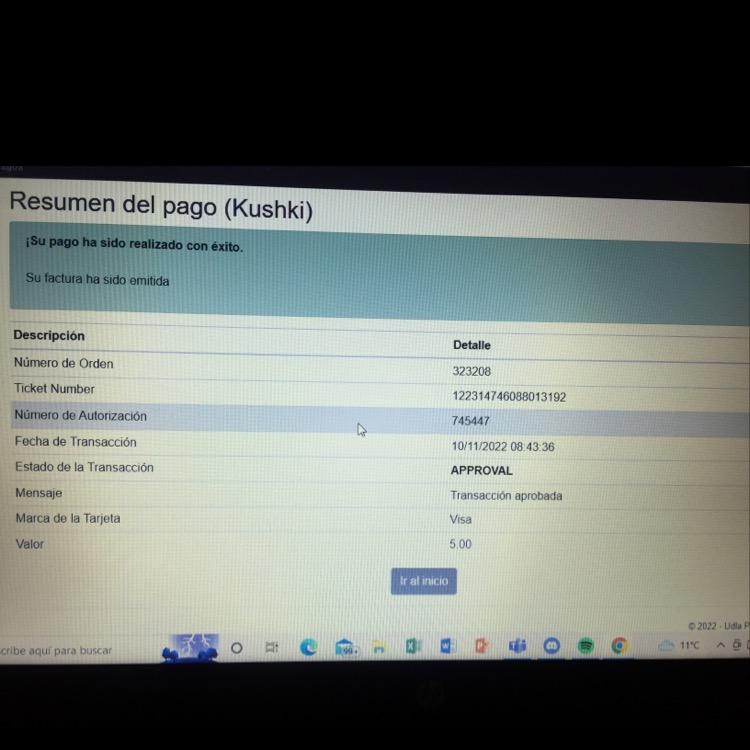Click the 'Su factura ha sido emitida' message

click(98, 281)
